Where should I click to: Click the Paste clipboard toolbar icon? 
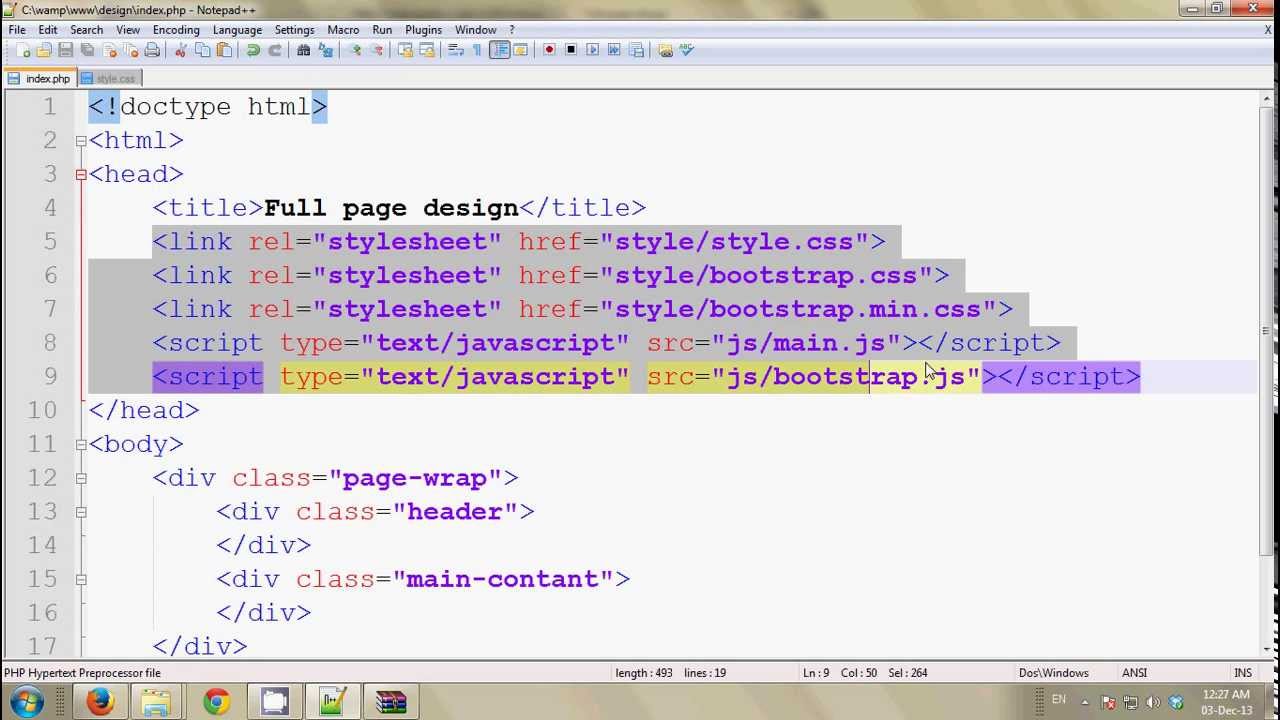(x=223, y=50)
